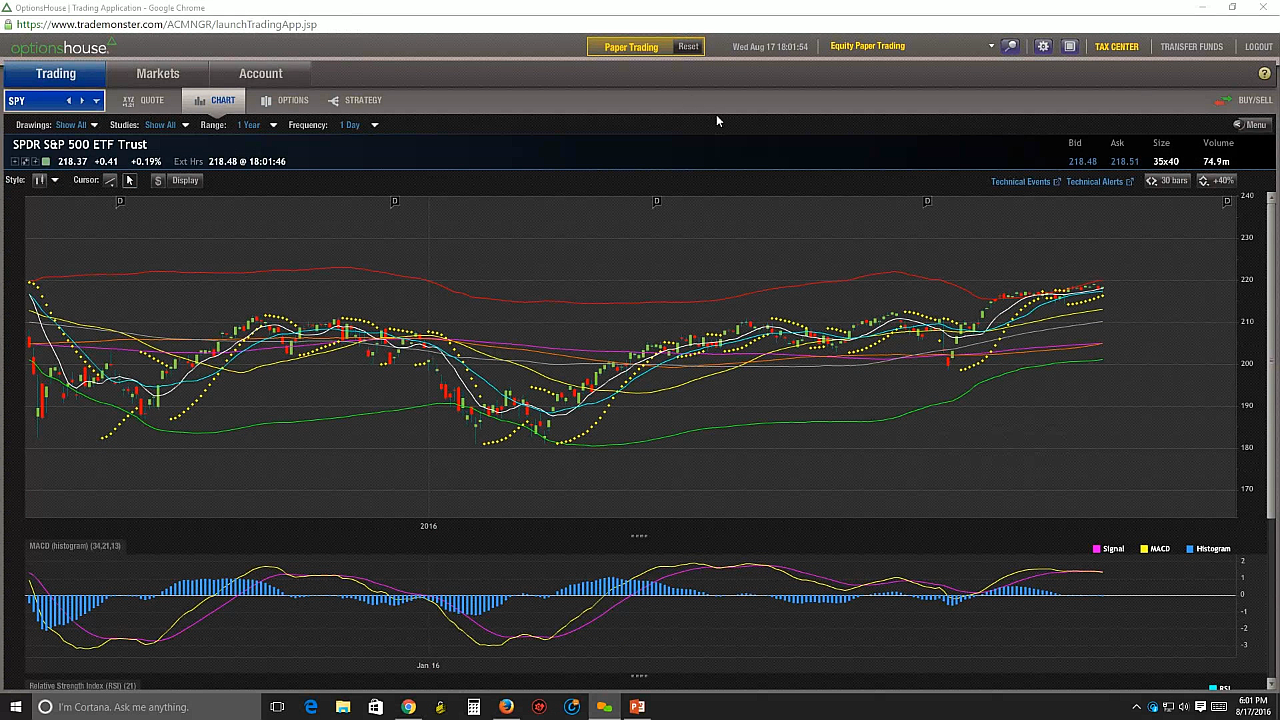Open the settings gear icon
The image size is (1280, 720).
[x=1043, y=46]
